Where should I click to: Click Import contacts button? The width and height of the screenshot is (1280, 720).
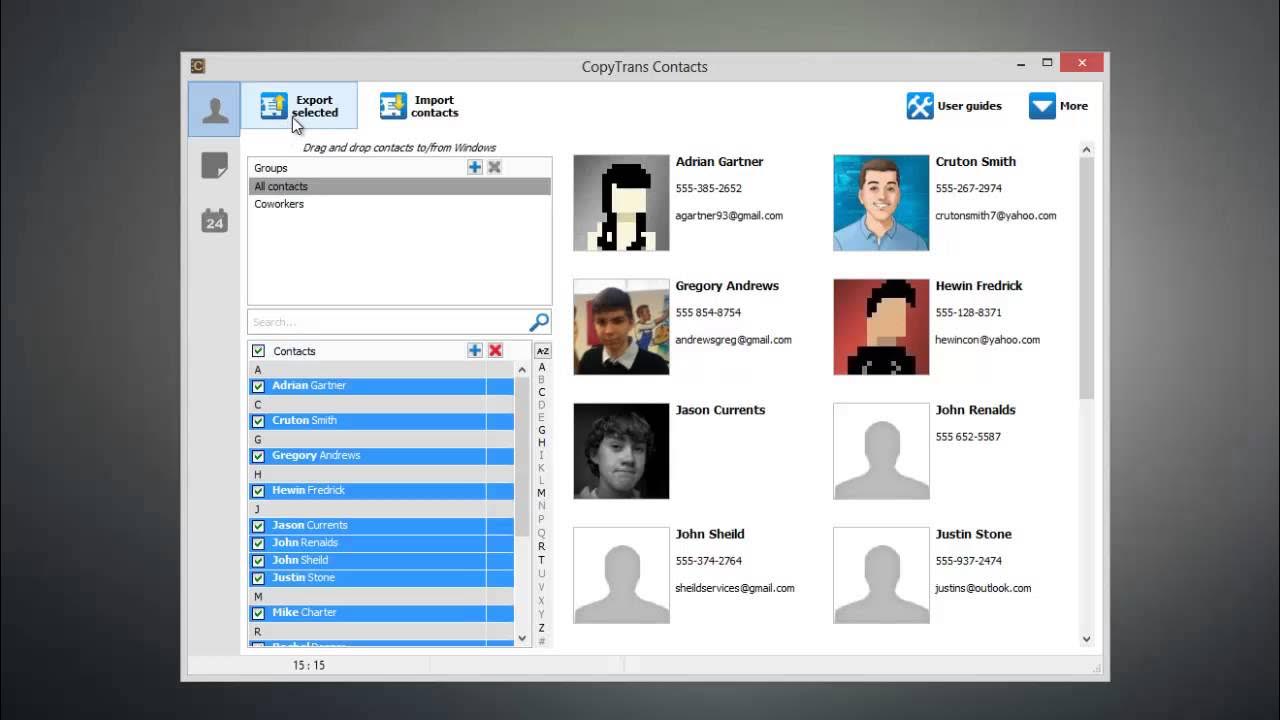point(419,106)
